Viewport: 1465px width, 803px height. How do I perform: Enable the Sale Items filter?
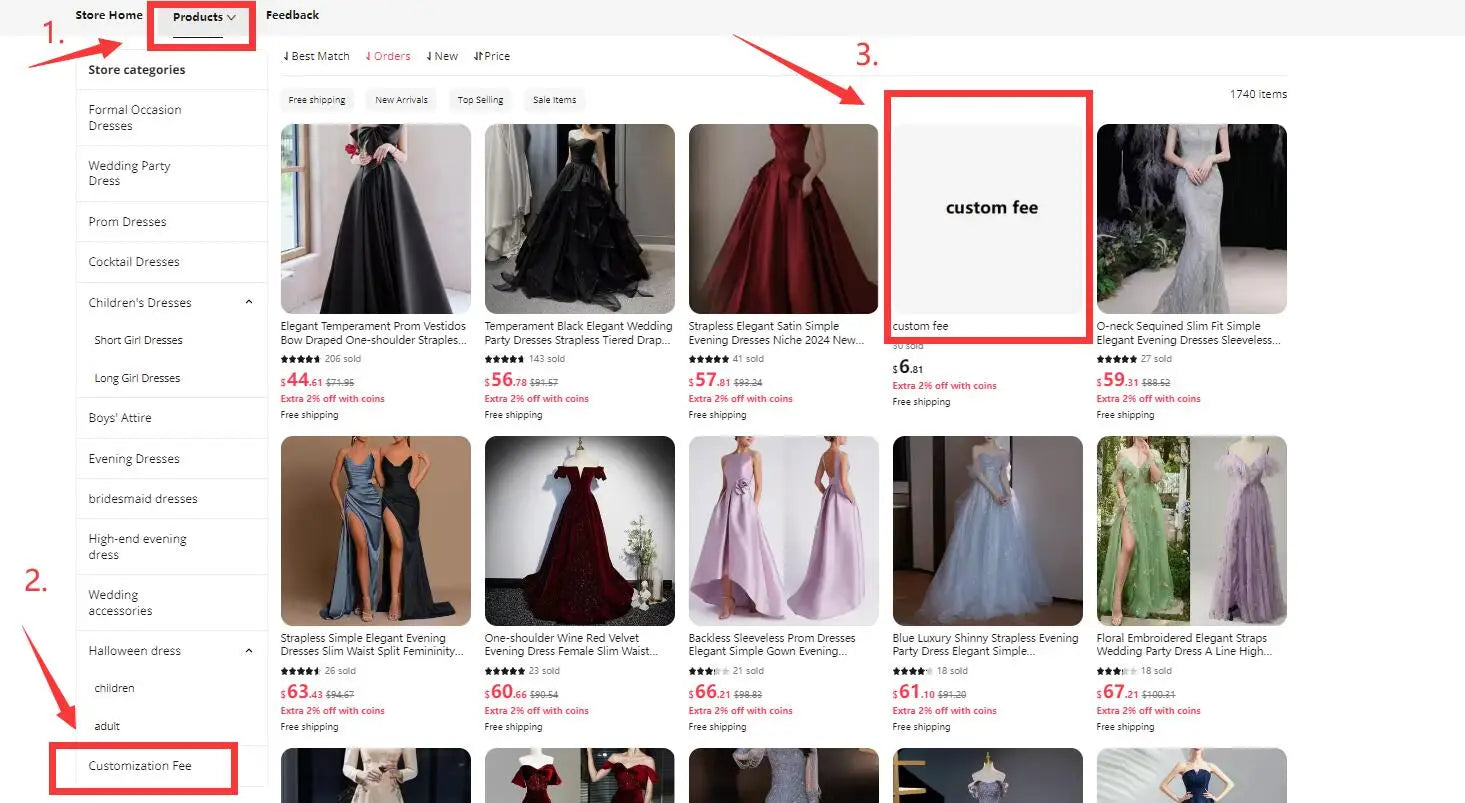click(x=554, y=99)
